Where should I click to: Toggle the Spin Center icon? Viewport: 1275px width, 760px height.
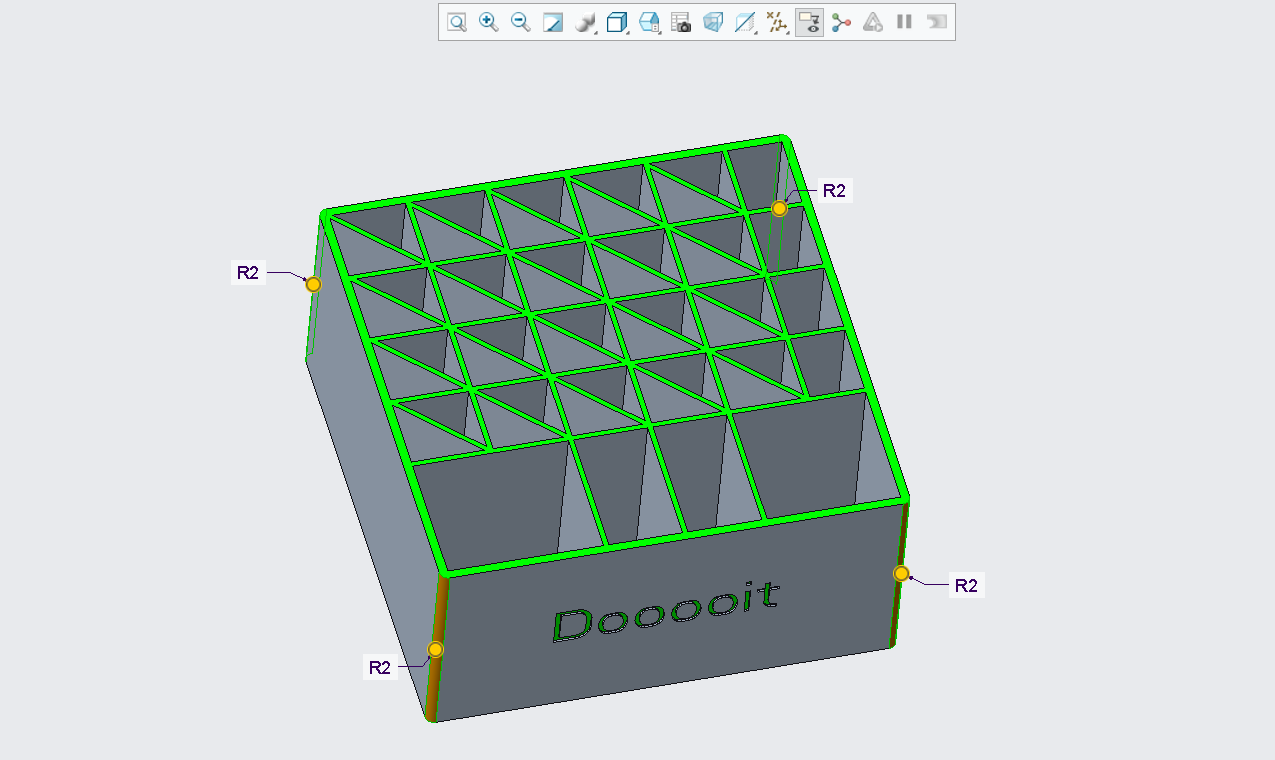[841, 22]
